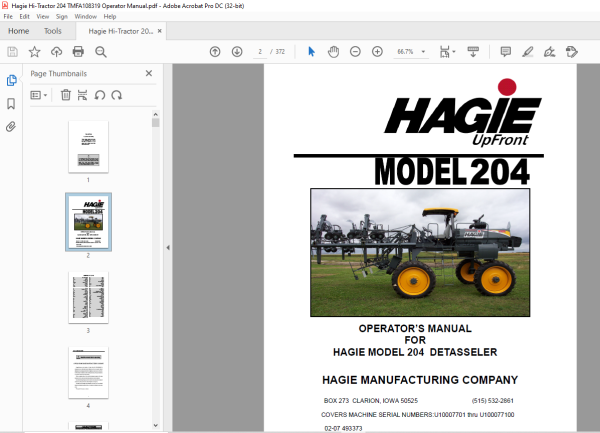This screenshot has height=433, width=600.
Task: Open the Bookmarks panel icon
Action: point(11,104)
